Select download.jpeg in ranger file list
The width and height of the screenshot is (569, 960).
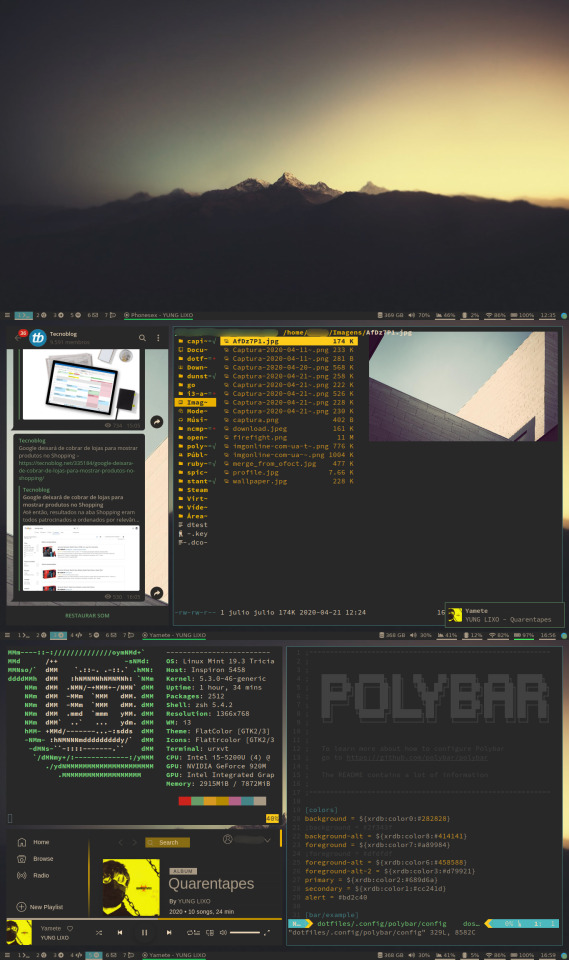pos(288,429)
